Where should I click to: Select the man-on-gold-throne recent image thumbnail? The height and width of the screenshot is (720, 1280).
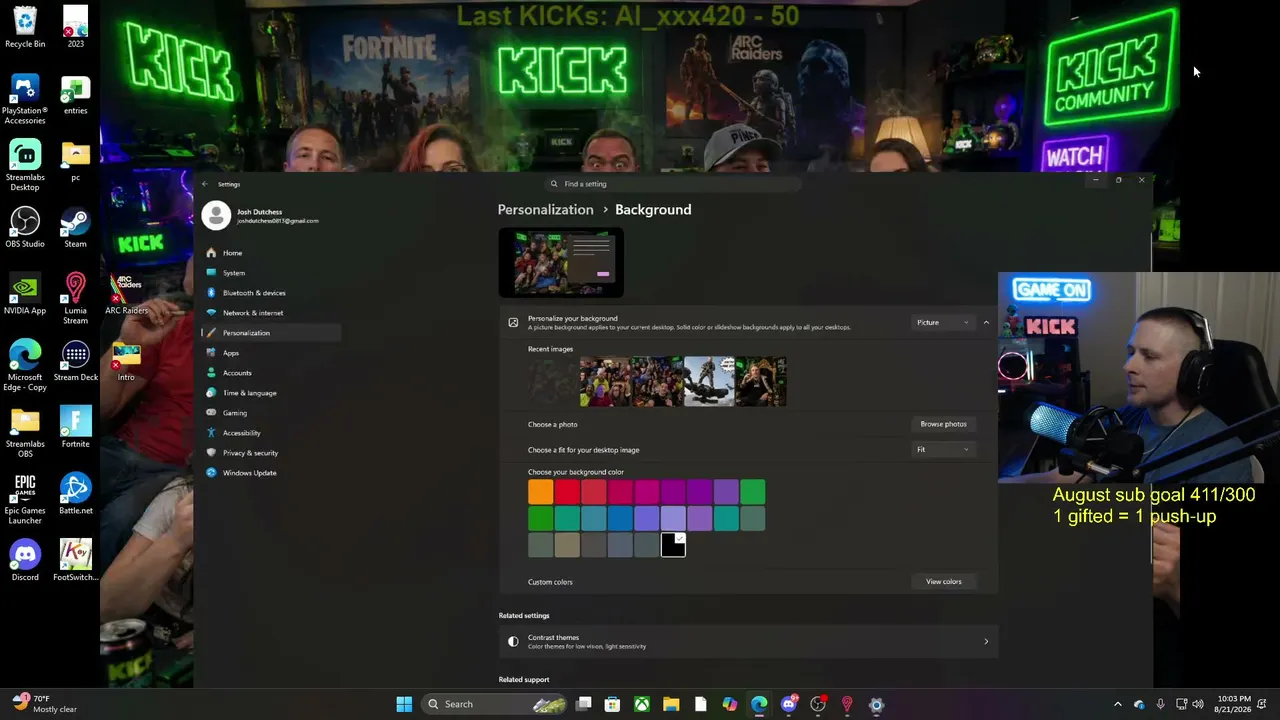click(761, 382)
